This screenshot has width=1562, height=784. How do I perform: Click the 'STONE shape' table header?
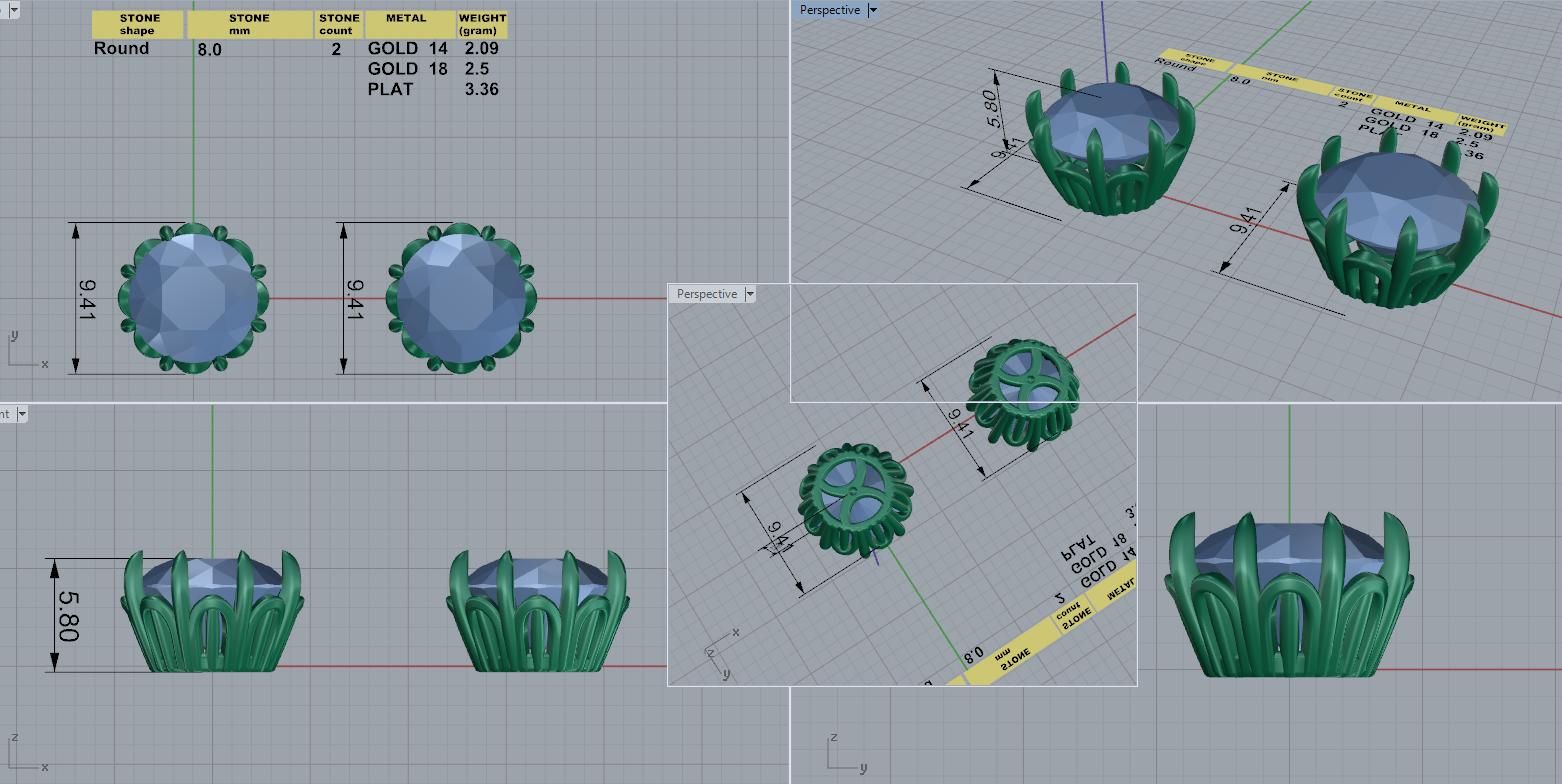(138, 25)
